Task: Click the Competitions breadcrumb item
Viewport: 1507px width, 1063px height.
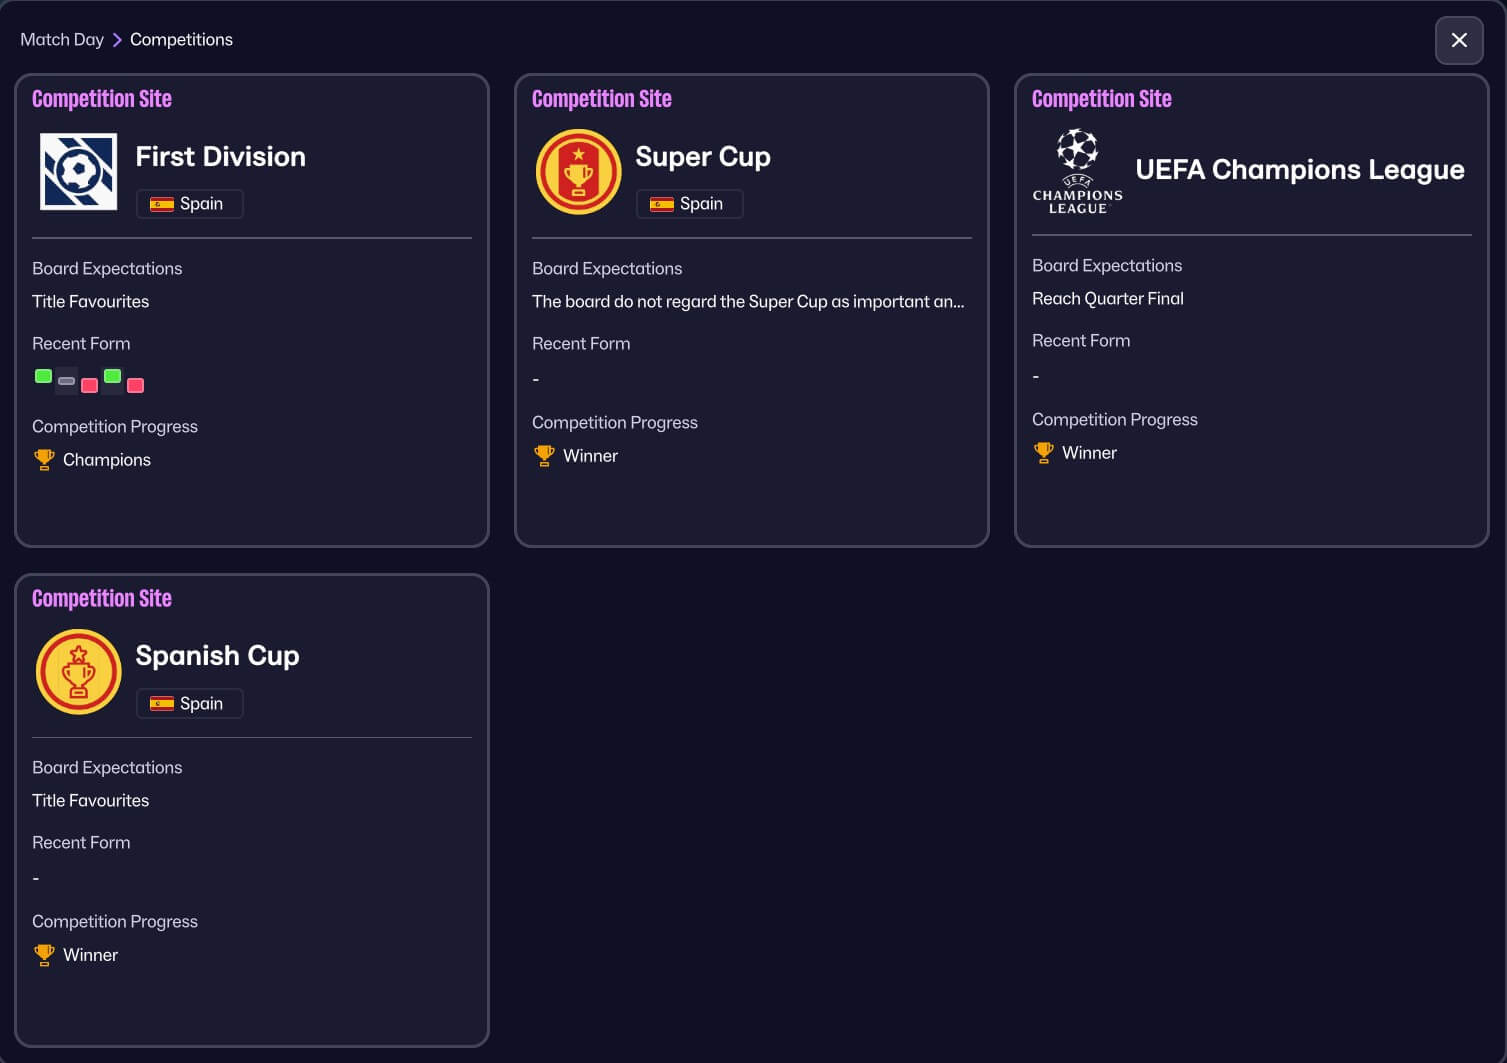Action: (x=181, y=39)
